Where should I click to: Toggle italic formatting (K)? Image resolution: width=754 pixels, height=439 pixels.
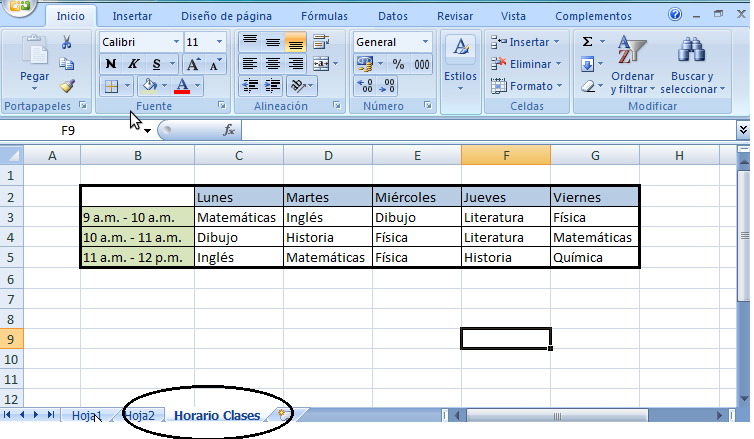(x=134, y=64)
